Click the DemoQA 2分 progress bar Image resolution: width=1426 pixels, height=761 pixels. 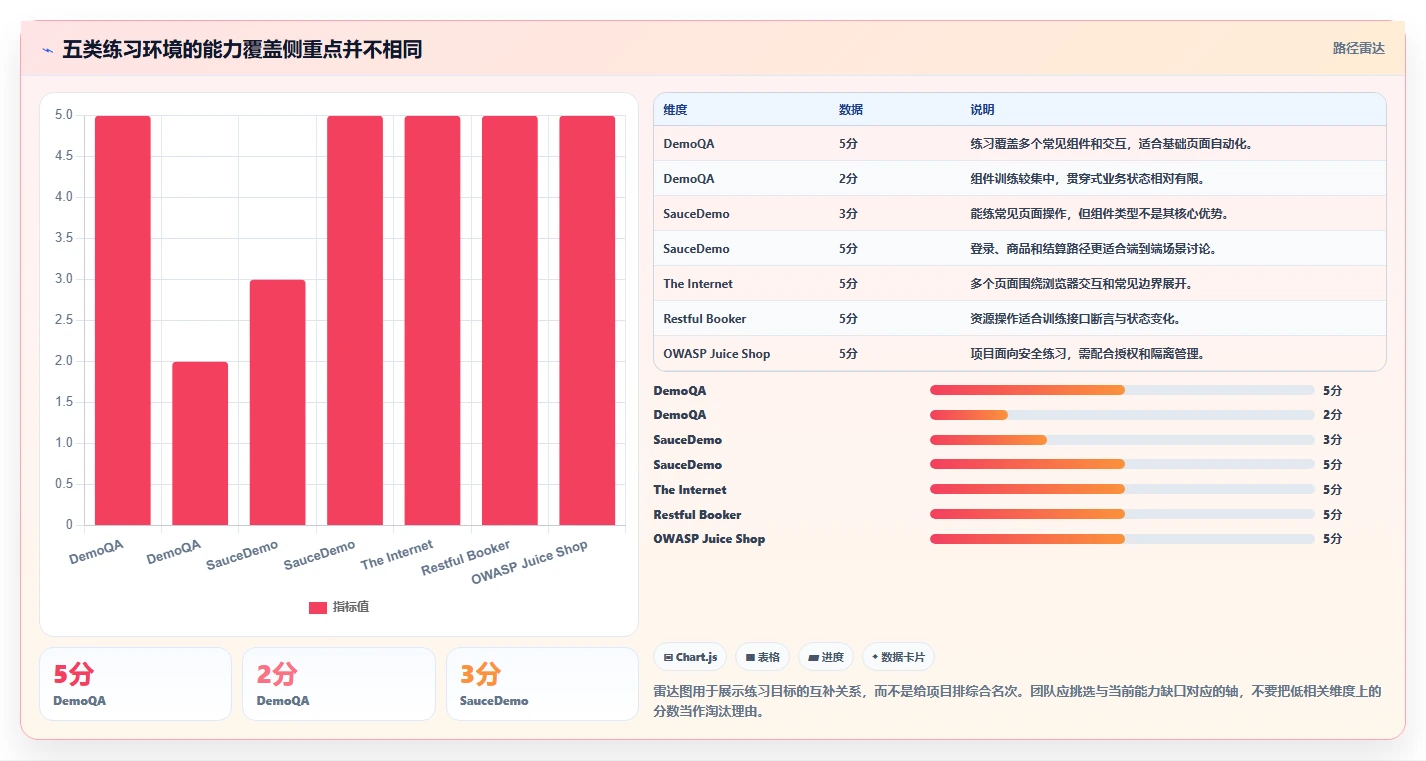tap(1122, 415)
